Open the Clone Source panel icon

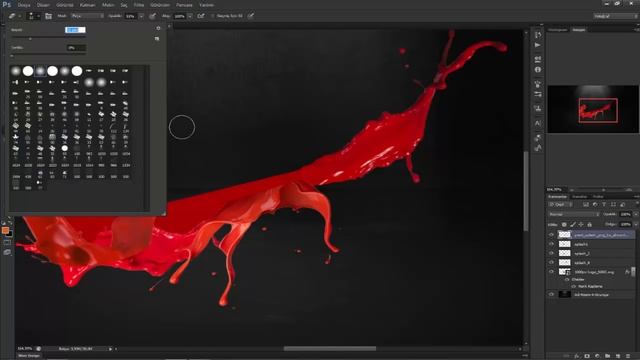538,109
